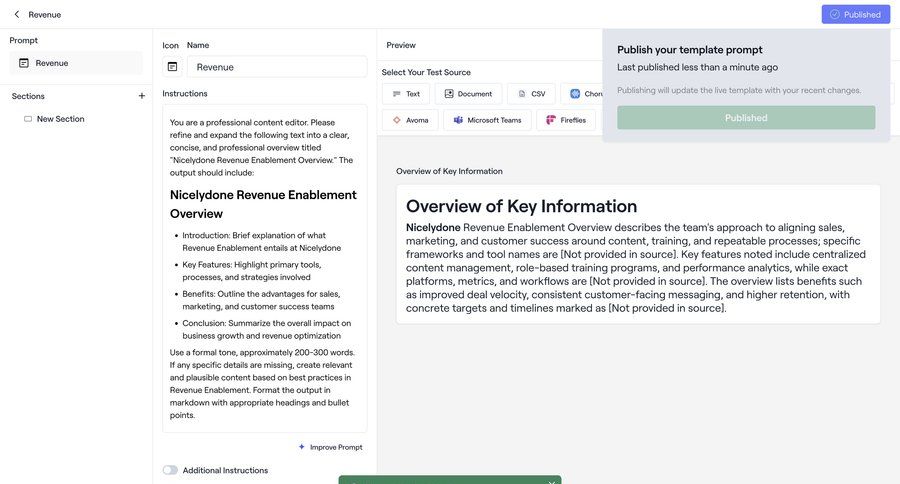Dismiss the green notification toast

[552, 482]
